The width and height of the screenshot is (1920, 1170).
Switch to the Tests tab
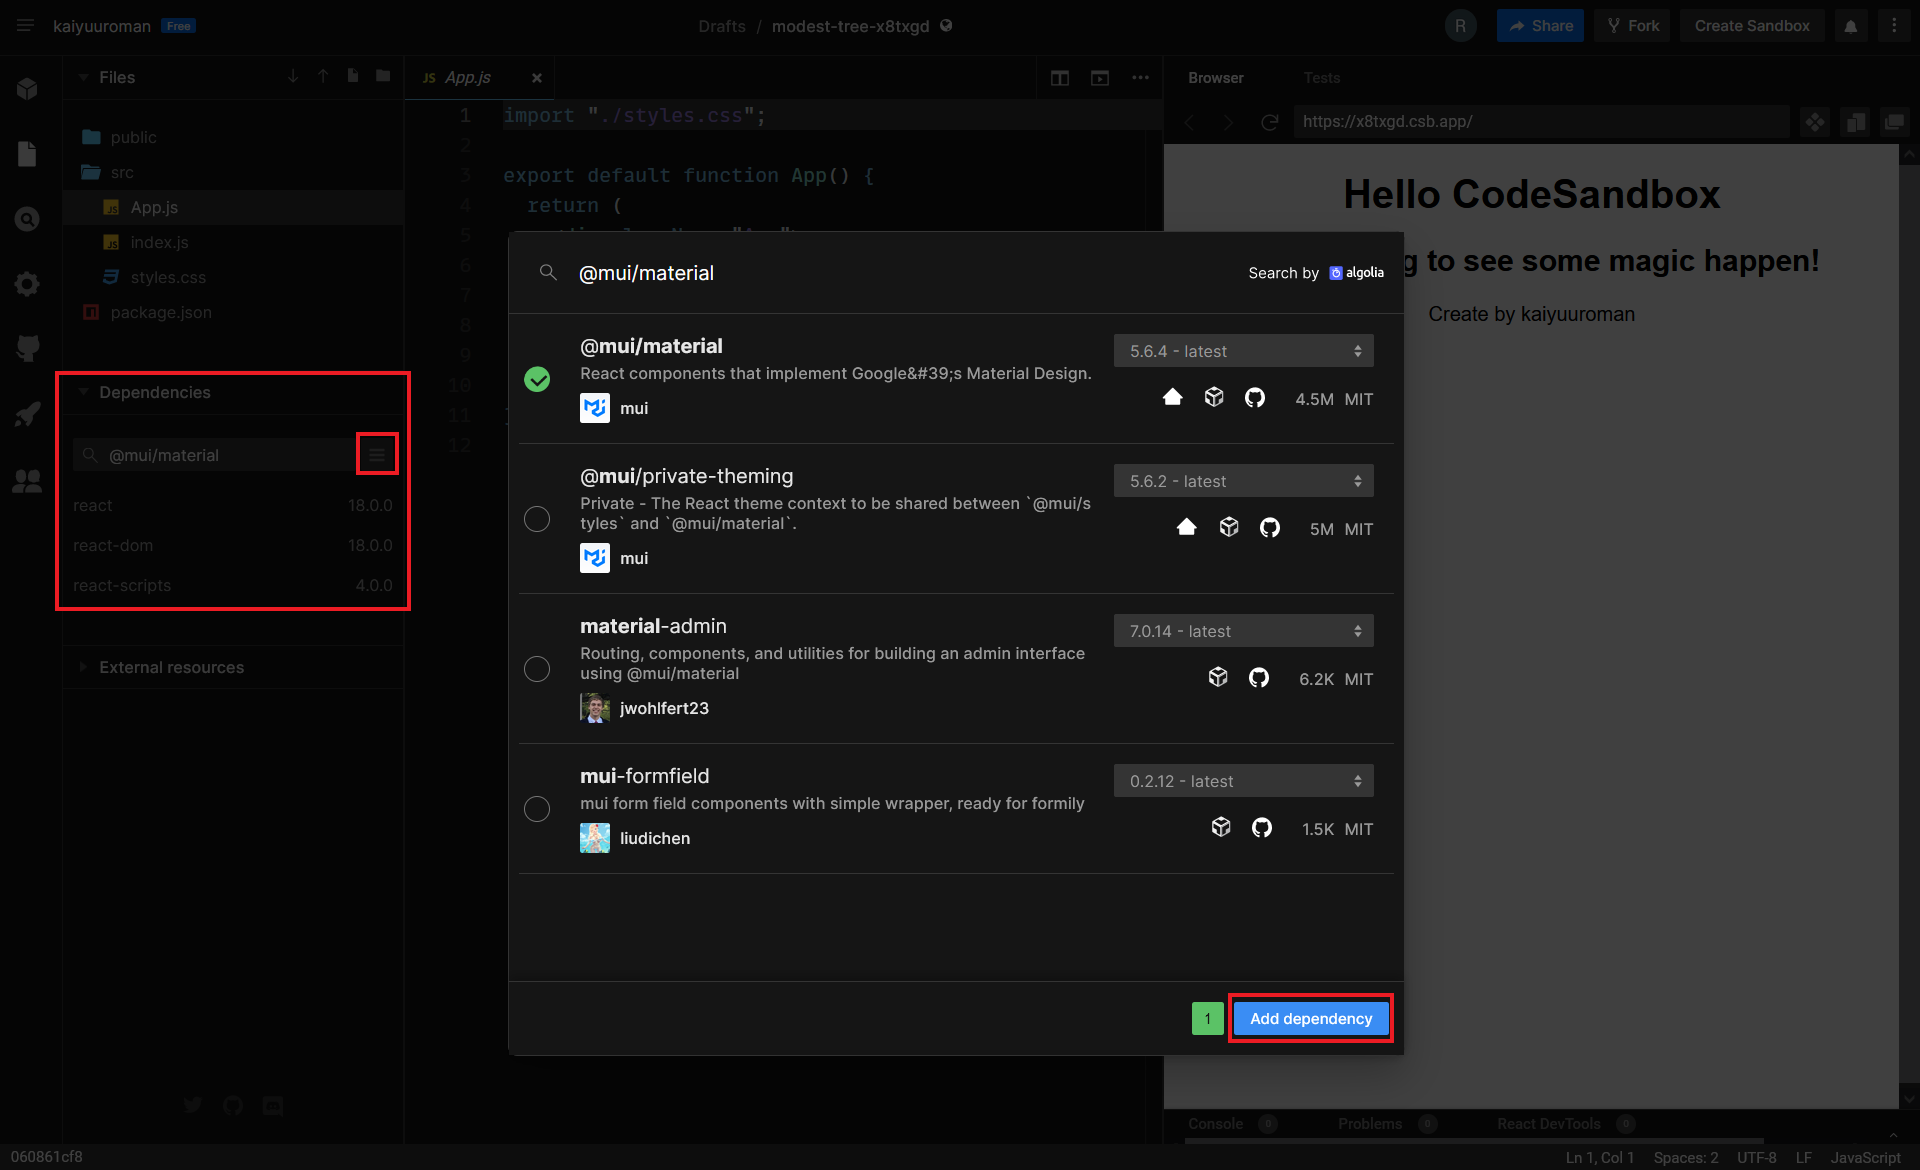(1321, 78)
